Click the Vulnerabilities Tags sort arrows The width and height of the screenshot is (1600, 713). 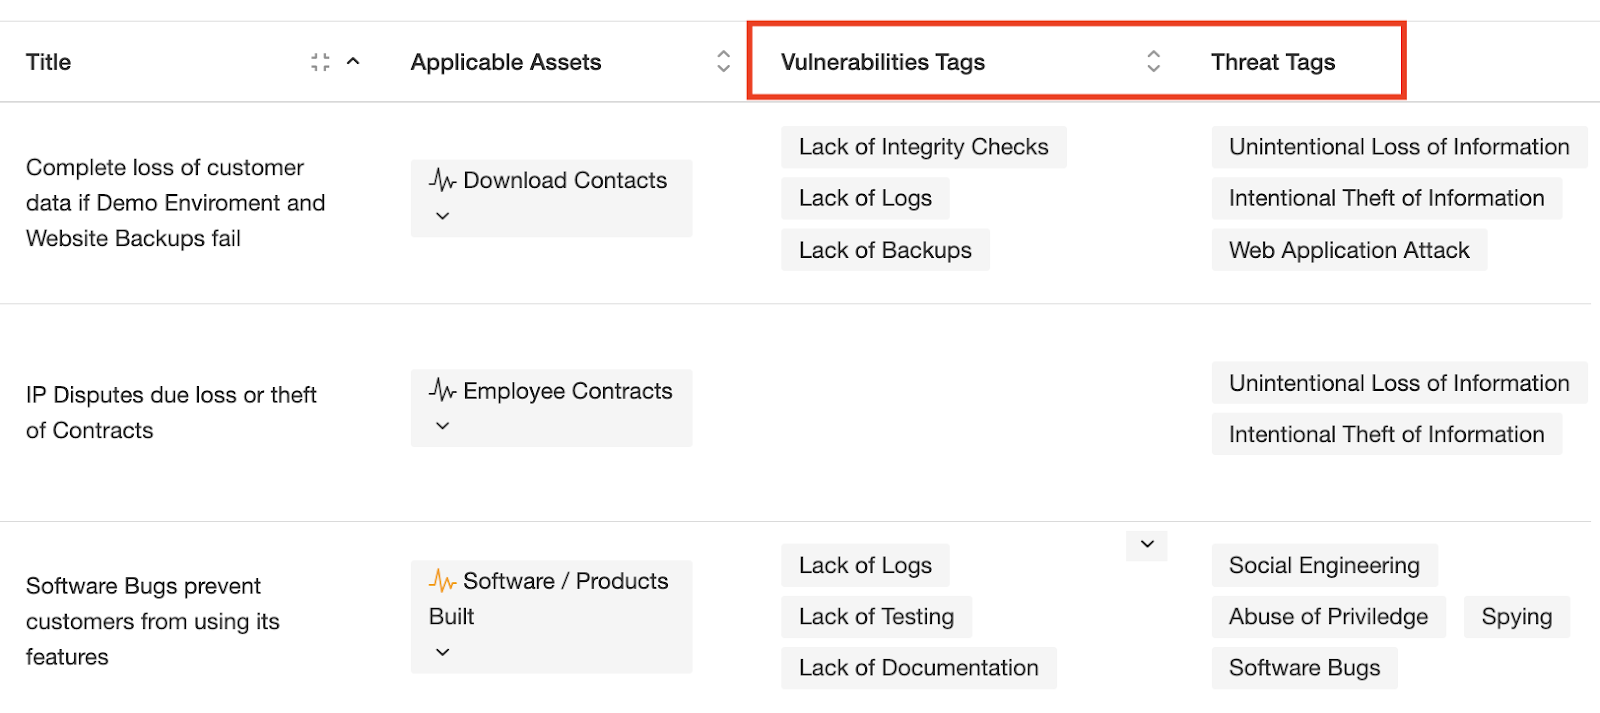[x=1153, y=62]
